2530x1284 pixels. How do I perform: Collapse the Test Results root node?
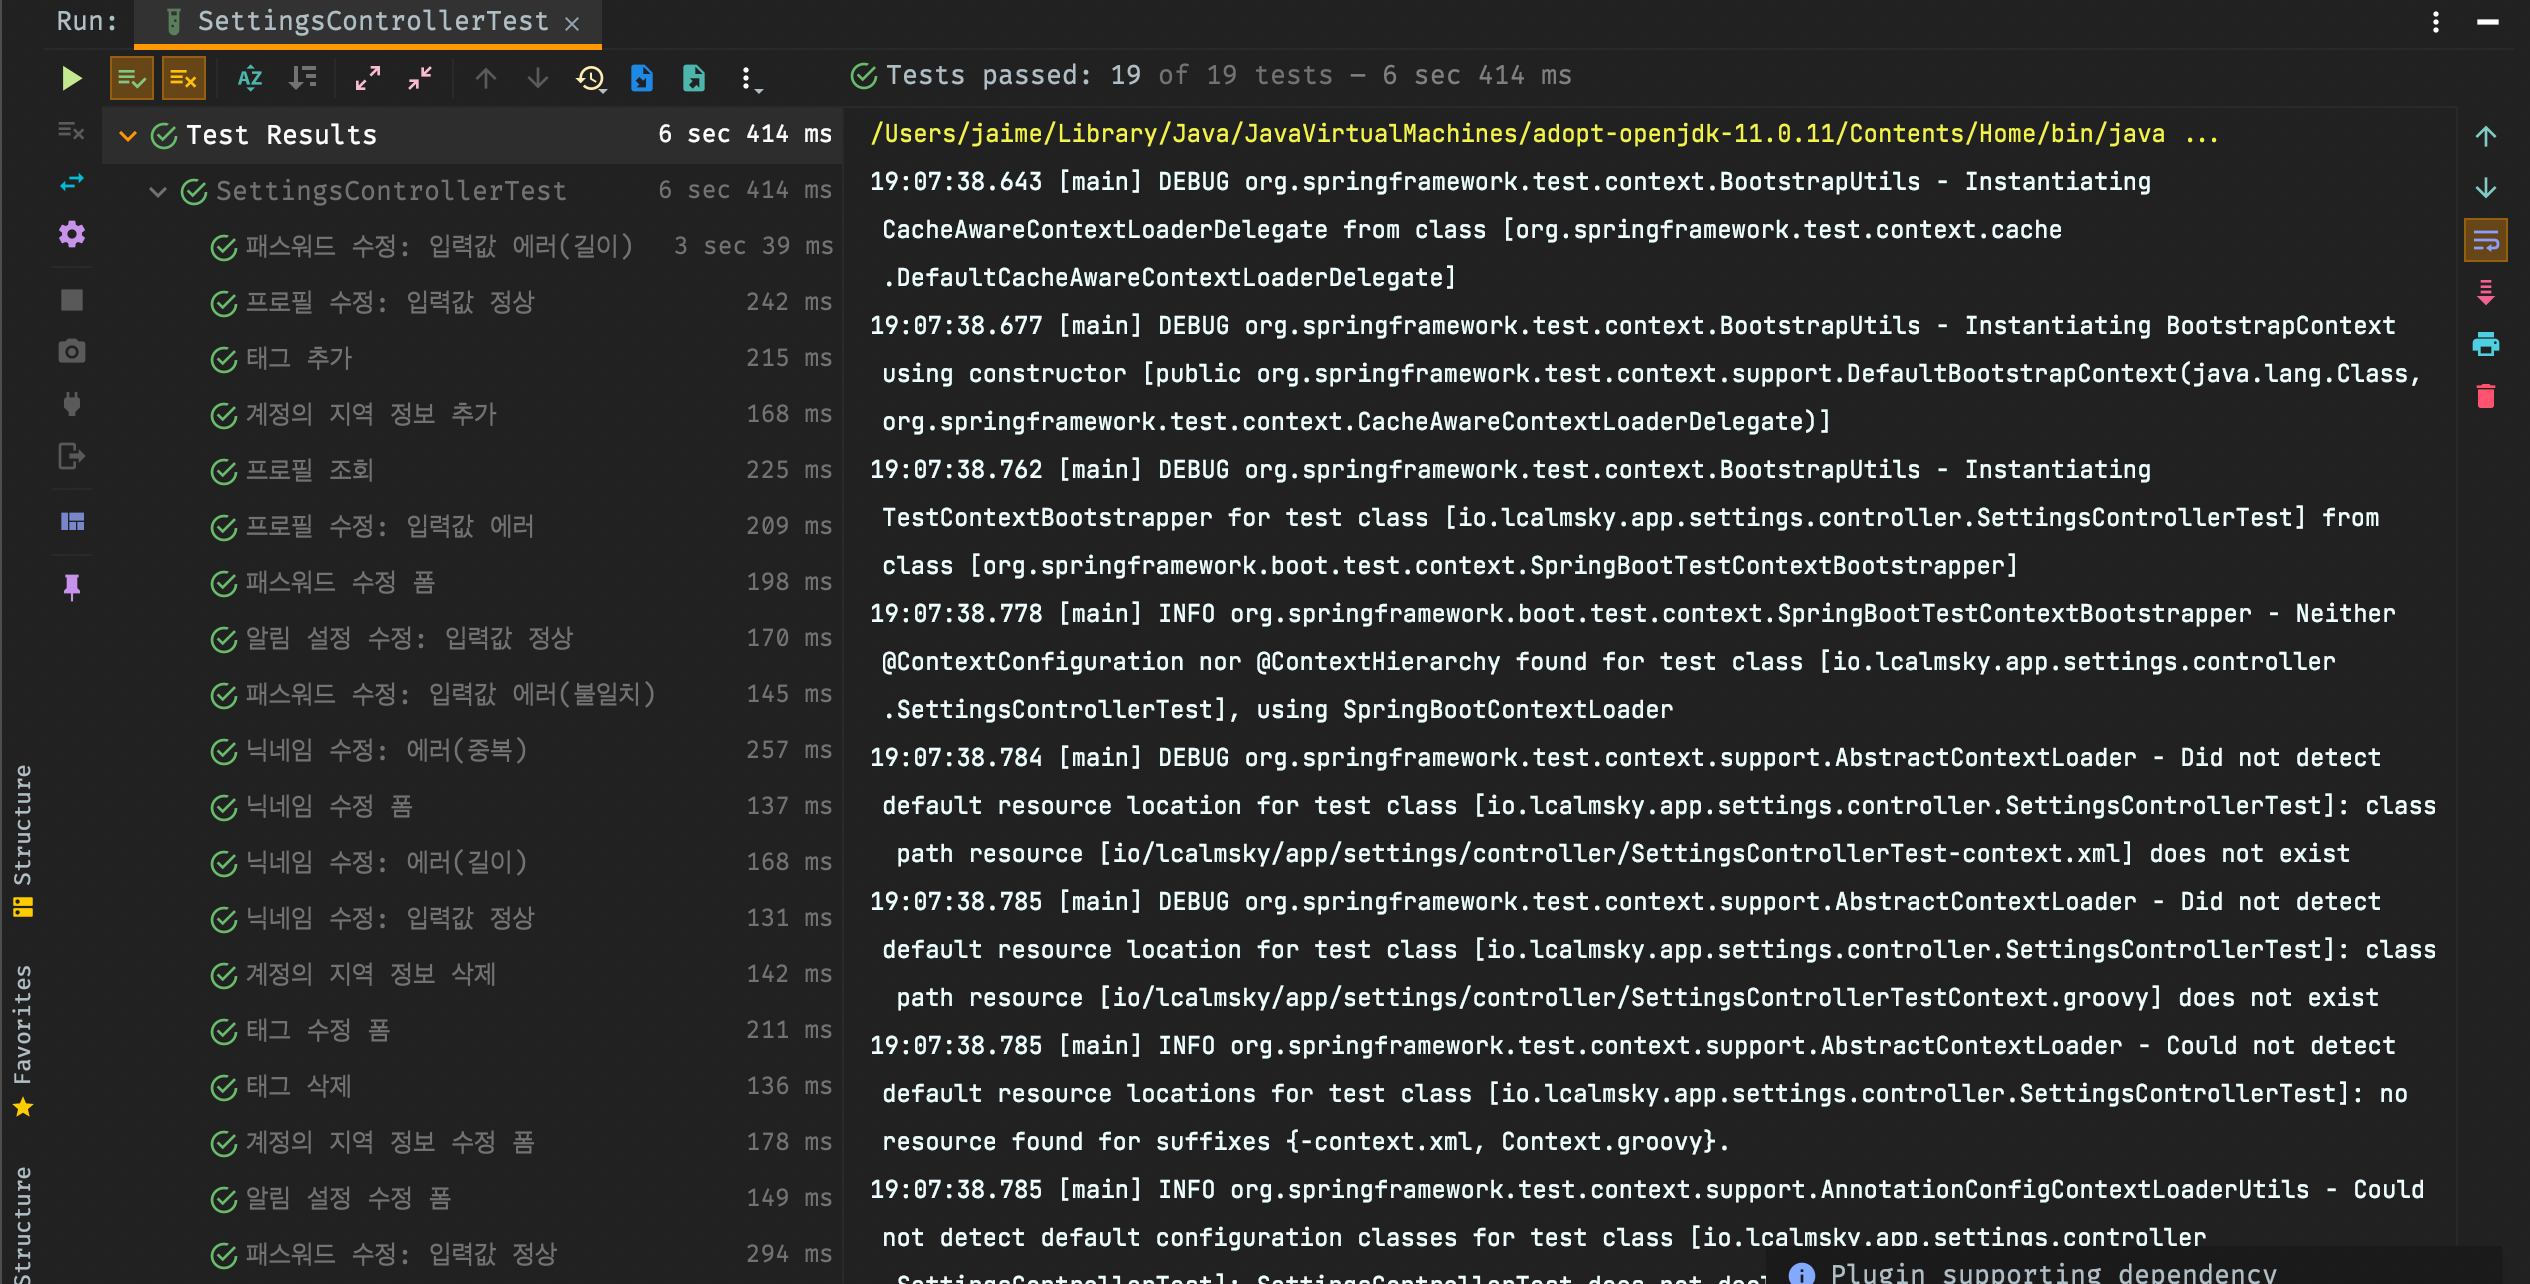pos(128,135)
